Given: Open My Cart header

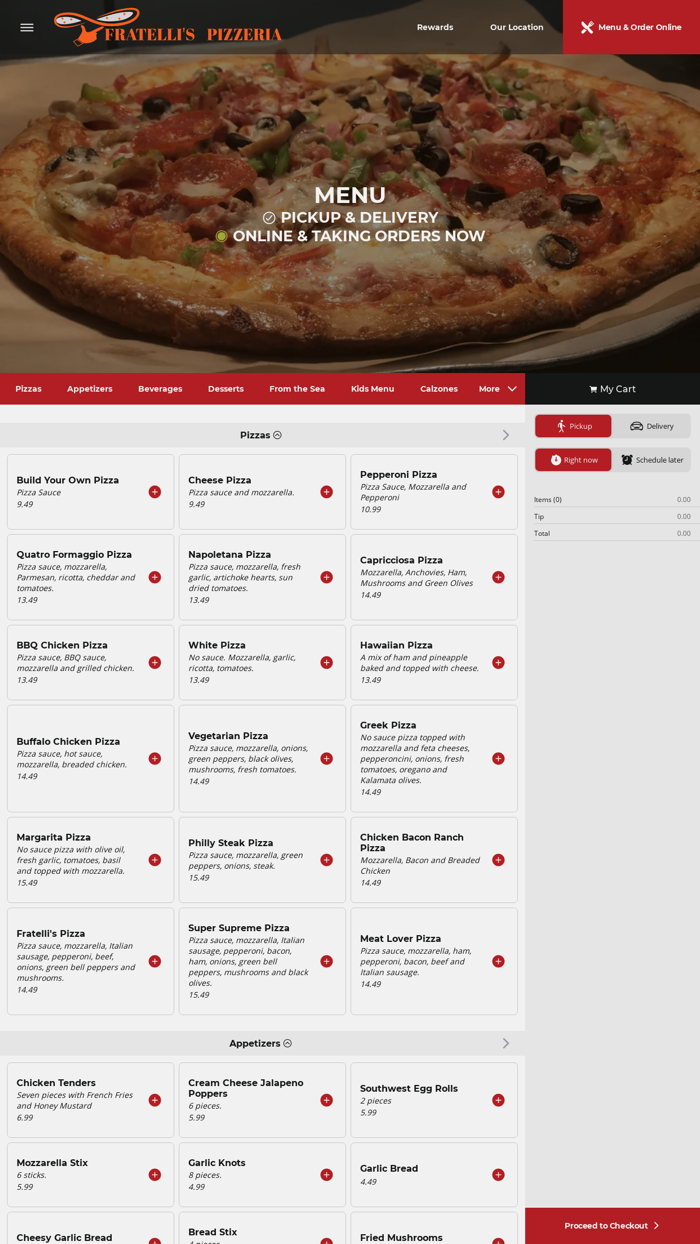Looking at the screenshot, I should tap(612, 389).
